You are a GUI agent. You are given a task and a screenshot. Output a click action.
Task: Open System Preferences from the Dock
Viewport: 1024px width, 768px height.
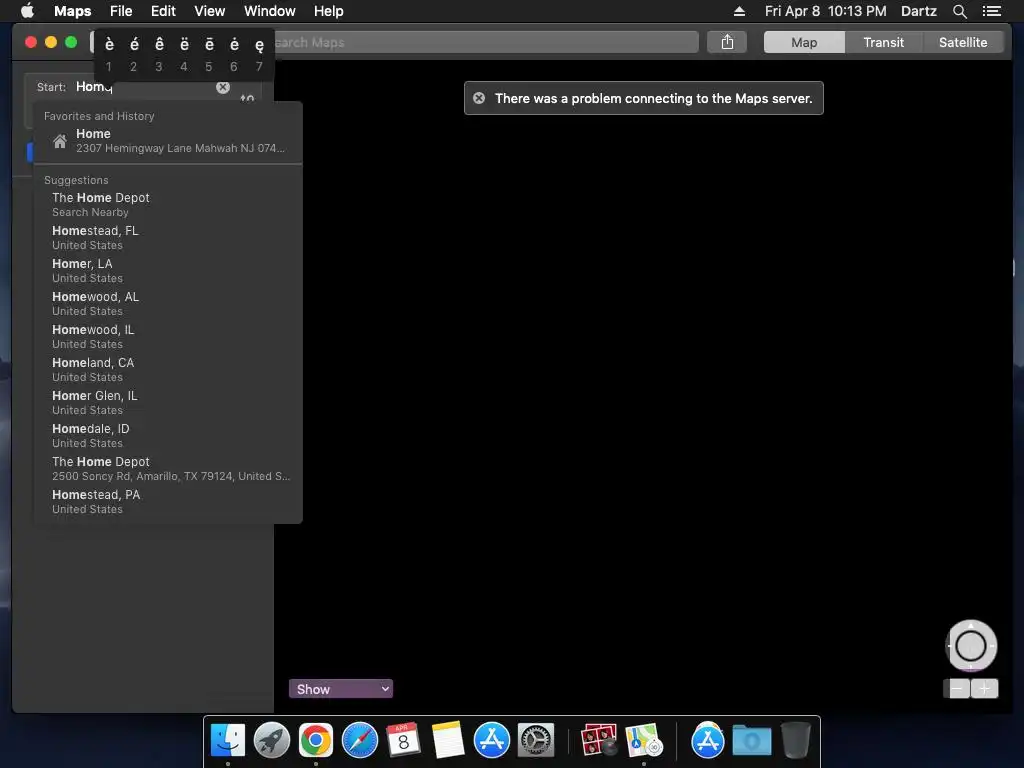point(536,741)
